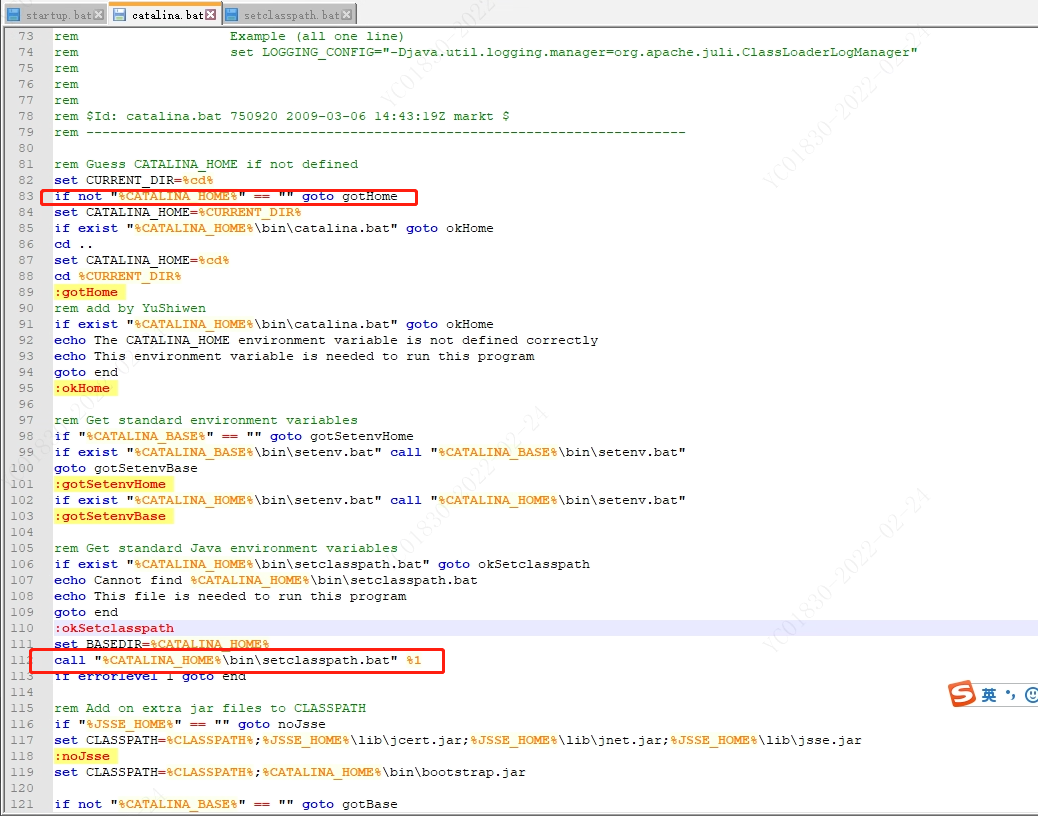Viewport: 1038px width, 816px height.
Task: Click the :gotHome label on line 89
Action: pyautogui.click(x=86, y=293)
